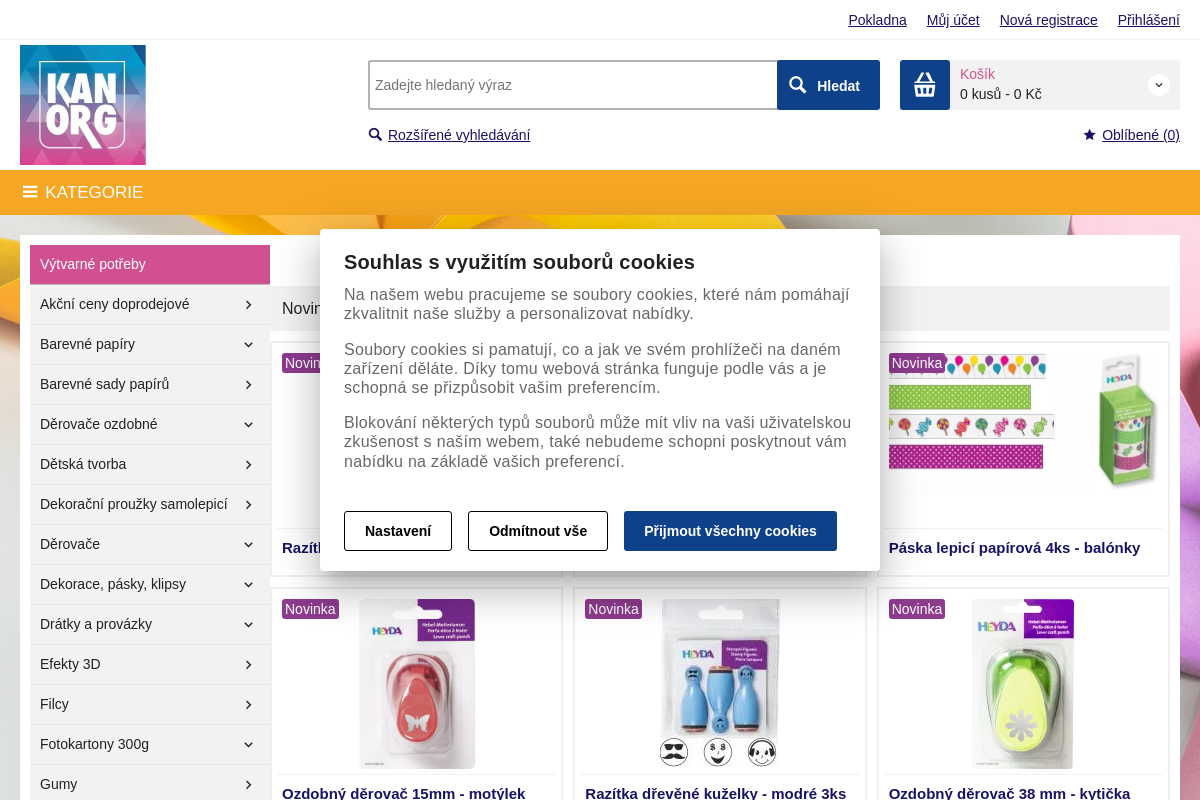Image resolution: width=1200 pixels, height=800 pixels.
Task: Accept all cookies with Přijmout všechny cookies
Action: tap(730, 531)
